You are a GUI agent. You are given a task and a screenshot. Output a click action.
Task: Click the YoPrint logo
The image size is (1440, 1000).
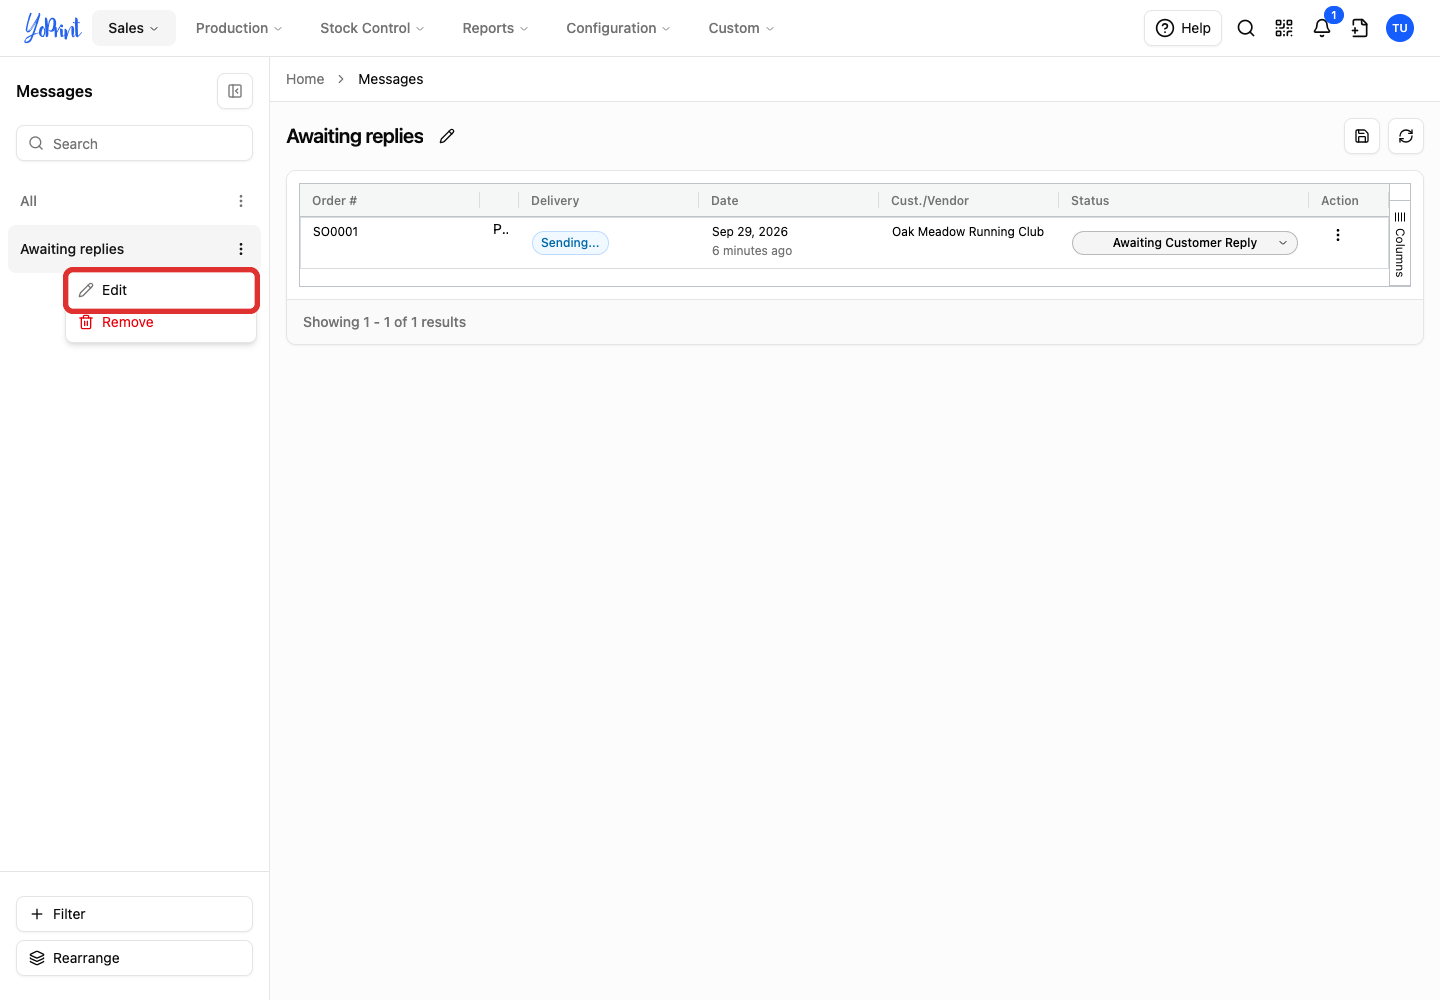[x=52, y=28]
